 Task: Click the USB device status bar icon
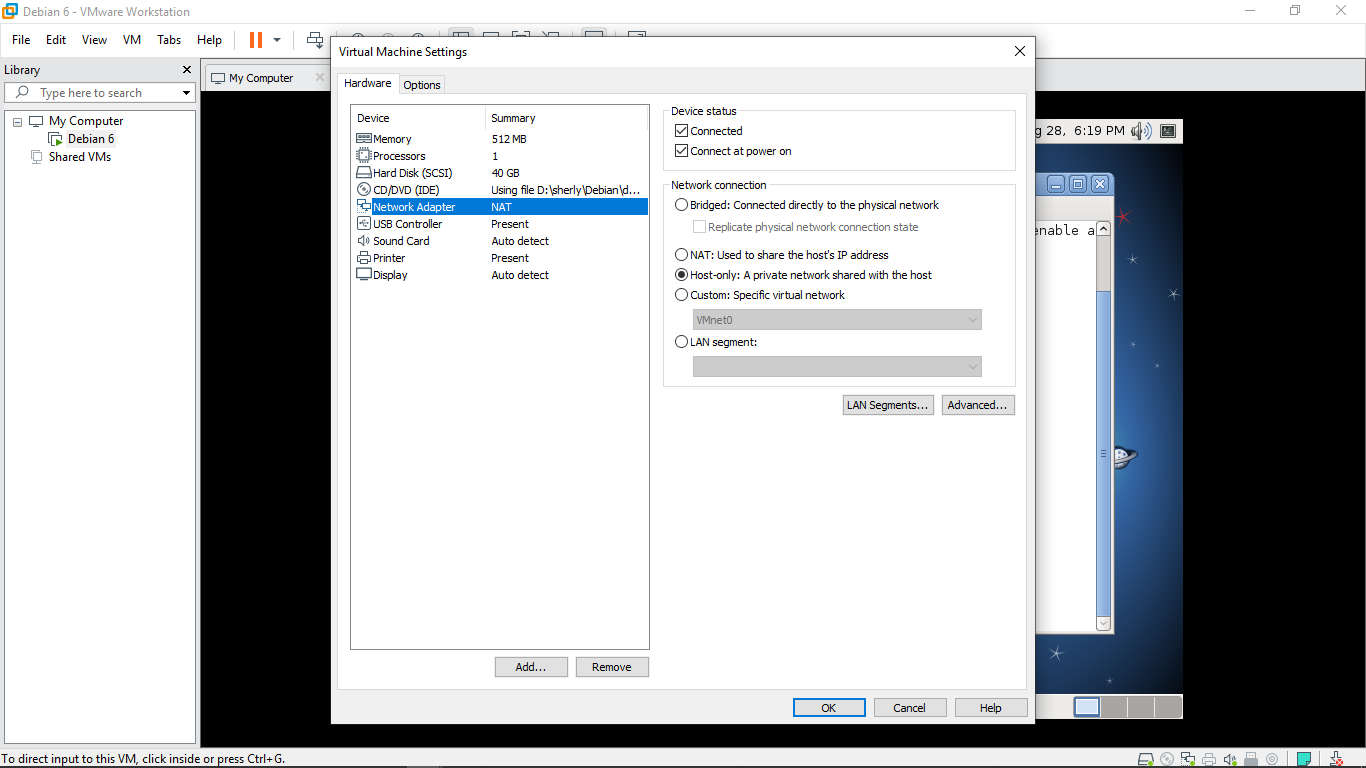click(1251, 759)
